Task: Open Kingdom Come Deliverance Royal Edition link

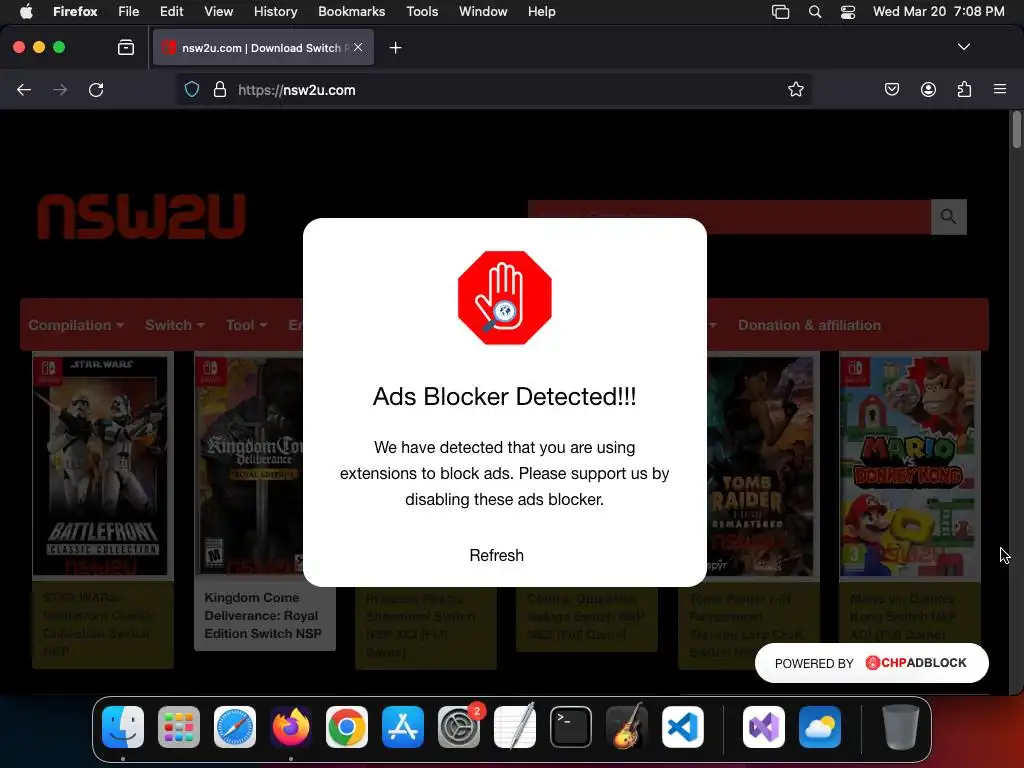Action: (263, 616)
